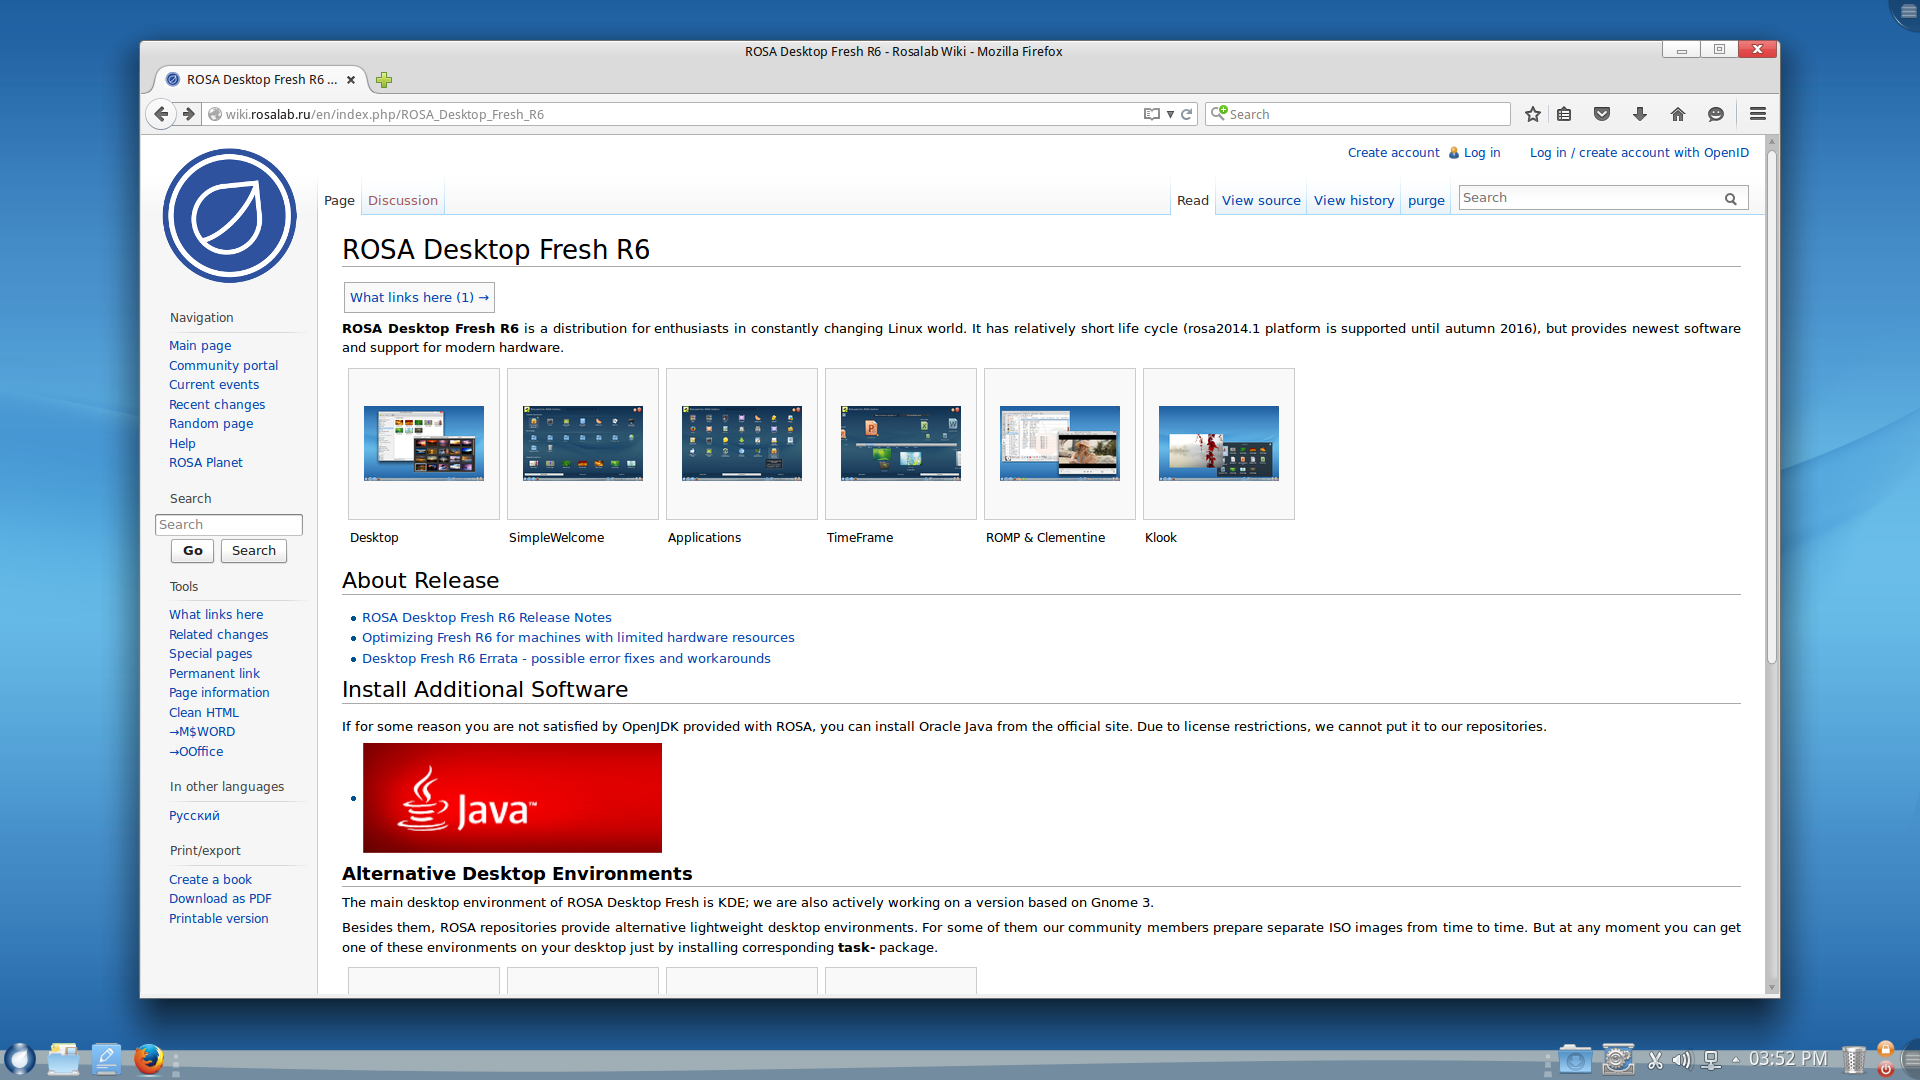
Task: Focus the Firefox toolbar Search field
Action: [1358, 114]
